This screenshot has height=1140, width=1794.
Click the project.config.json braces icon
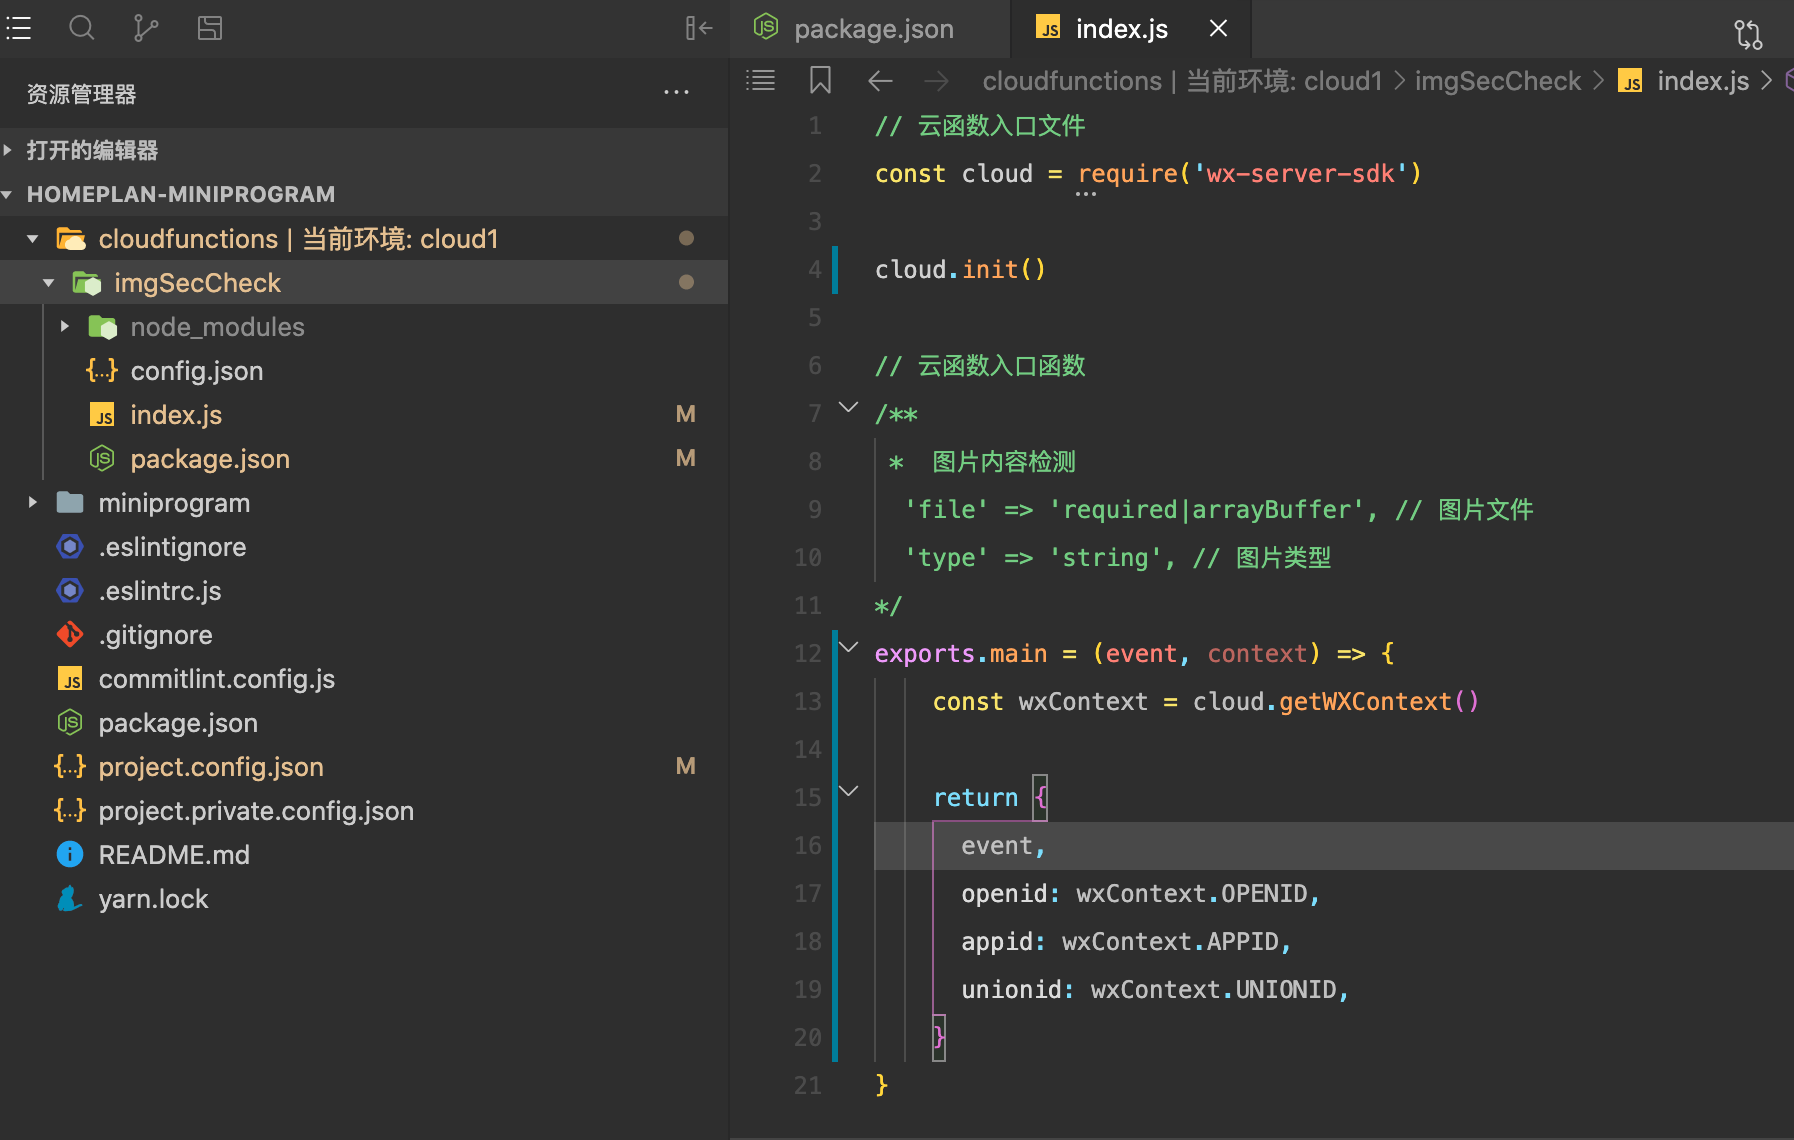tap(70, 767)
